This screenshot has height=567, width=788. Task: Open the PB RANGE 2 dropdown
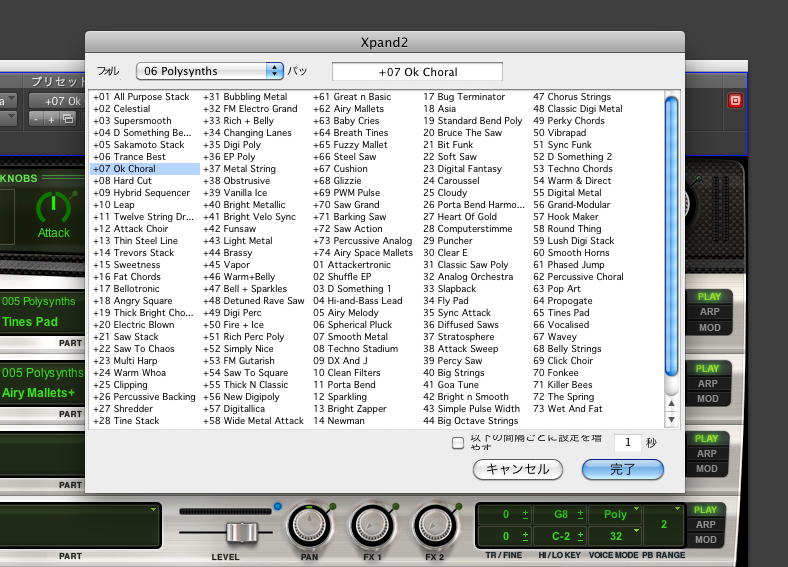pyautogui.click(x=664, y=524)
